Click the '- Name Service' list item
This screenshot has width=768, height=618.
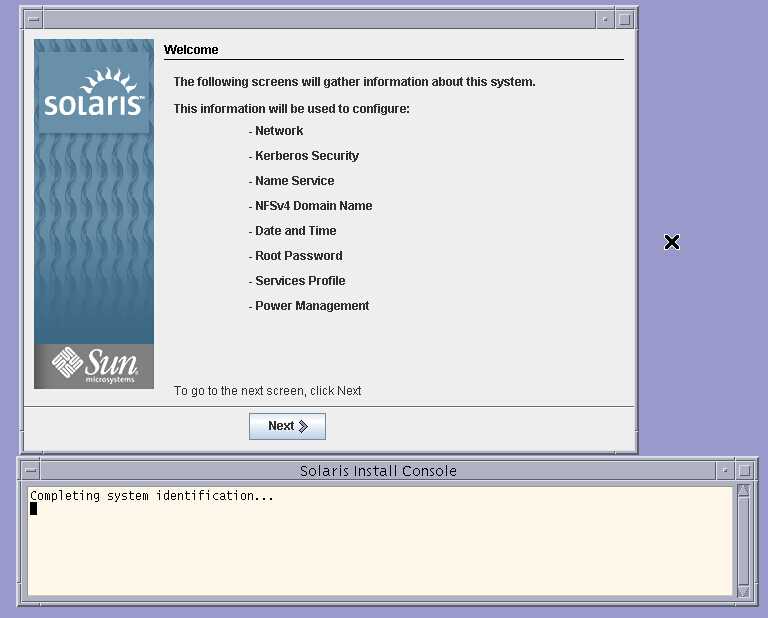pos(291,181)
